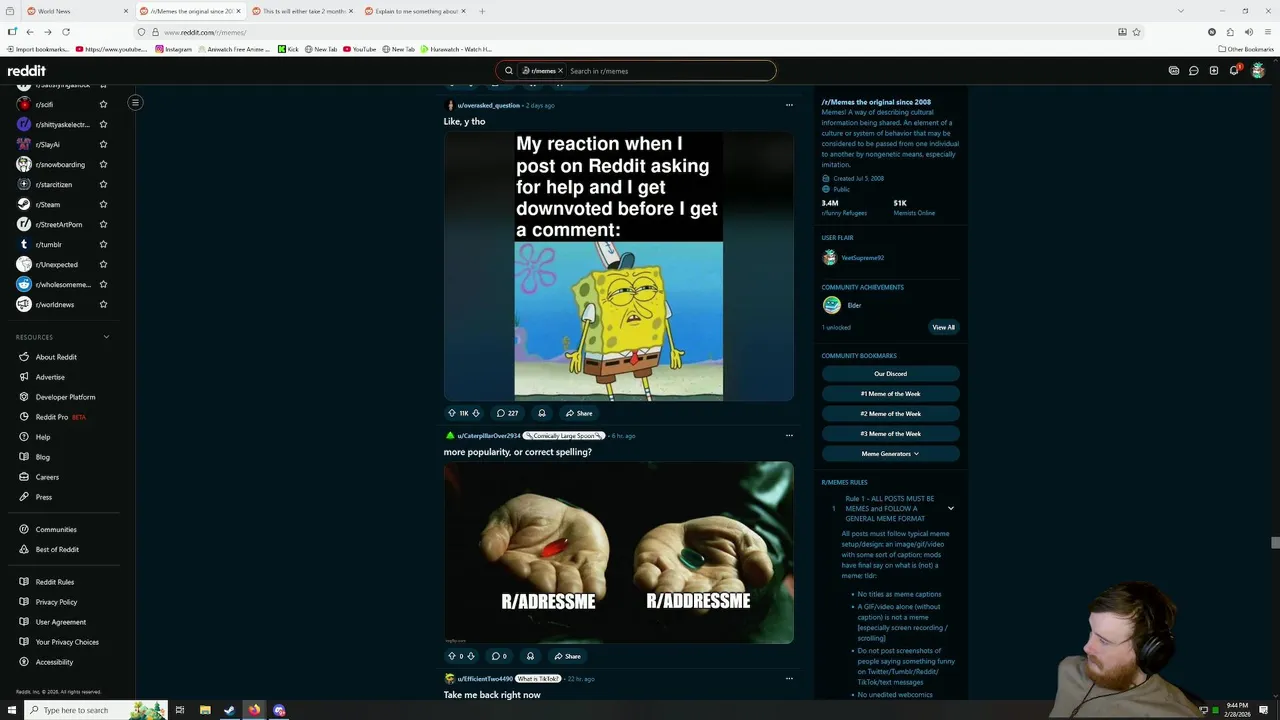Open the Firefox hamburger menu
Screen dimensions: 1280x720
(1267, 32)
